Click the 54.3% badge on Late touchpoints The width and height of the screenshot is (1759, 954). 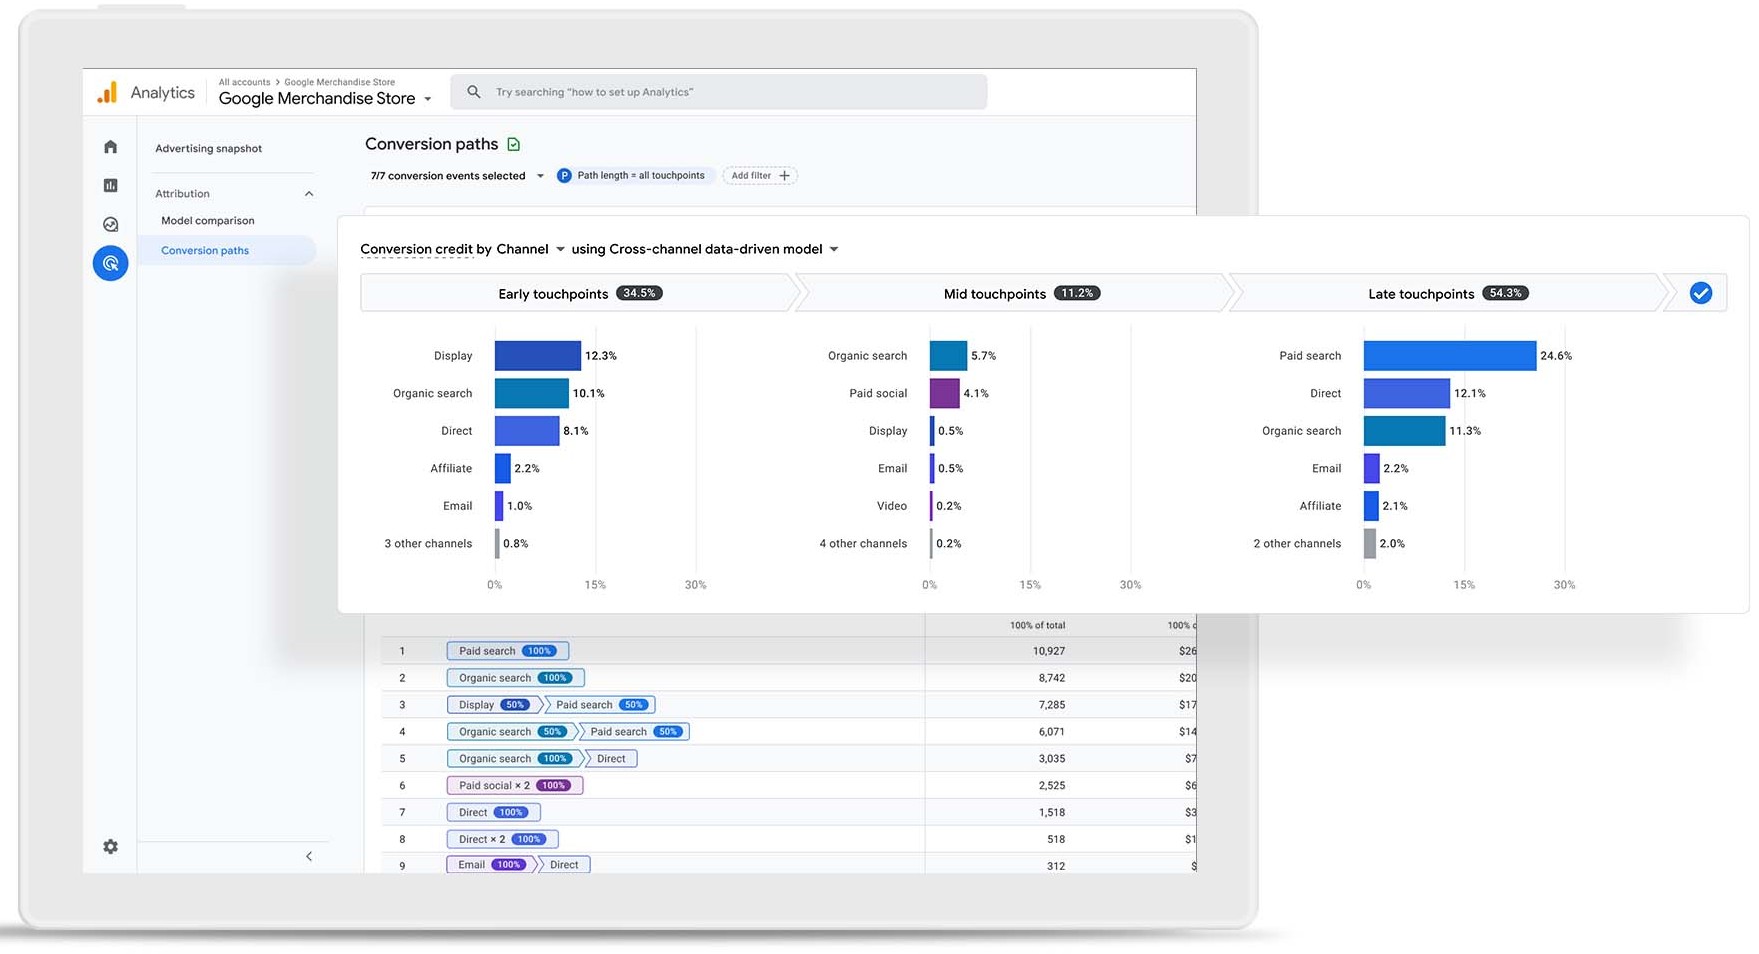point(1505,293)
